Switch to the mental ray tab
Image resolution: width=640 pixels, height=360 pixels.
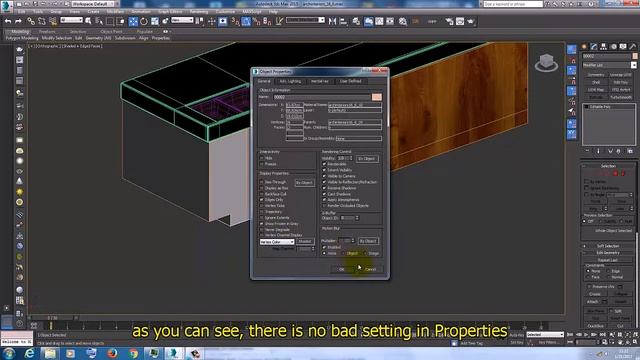pyautogui.click(x=320, y=81)
